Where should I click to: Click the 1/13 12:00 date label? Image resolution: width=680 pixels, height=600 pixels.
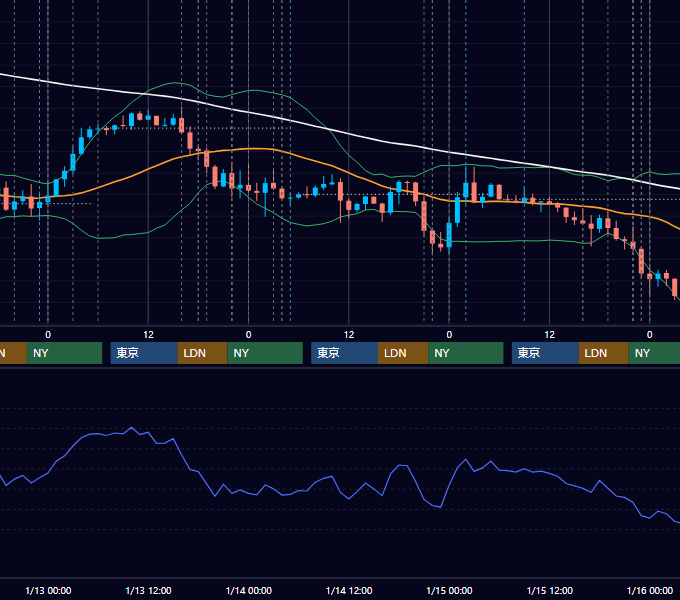pyautogui.click(x=148, y=590)
